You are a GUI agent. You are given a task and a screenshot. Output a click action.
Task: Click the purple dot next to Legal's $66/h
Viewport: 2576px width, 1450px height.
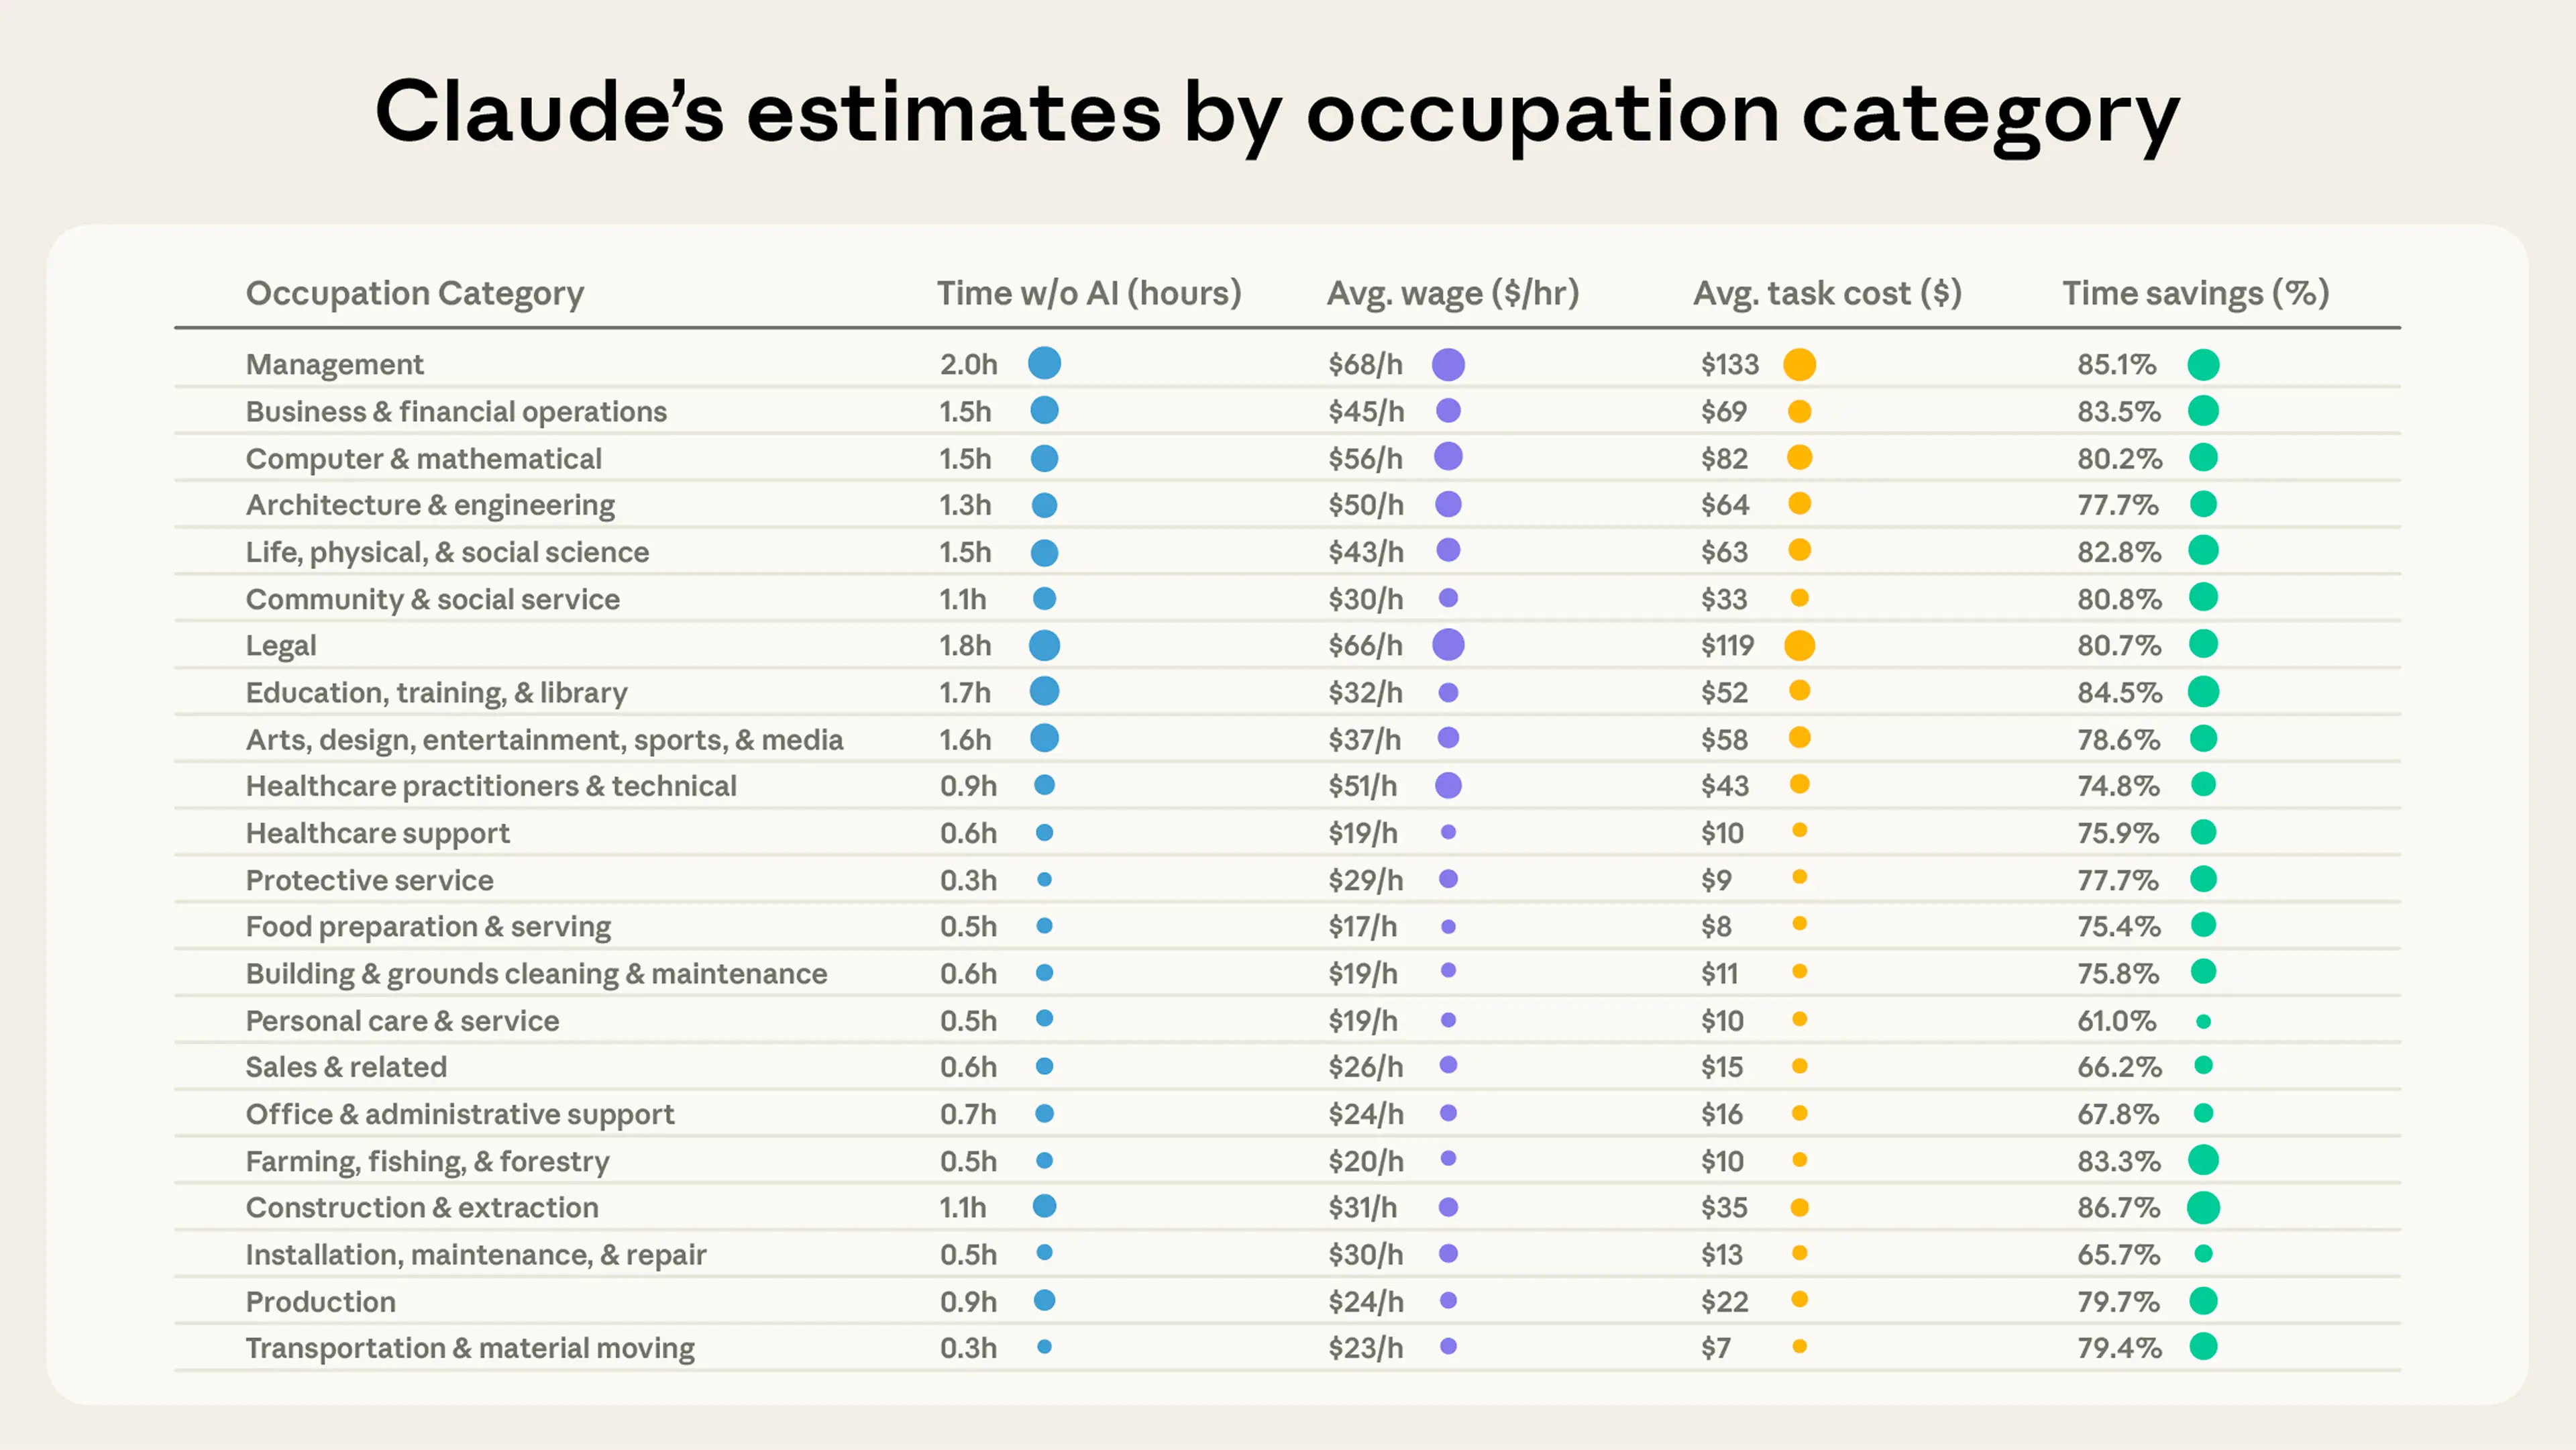pos(1448,645)
